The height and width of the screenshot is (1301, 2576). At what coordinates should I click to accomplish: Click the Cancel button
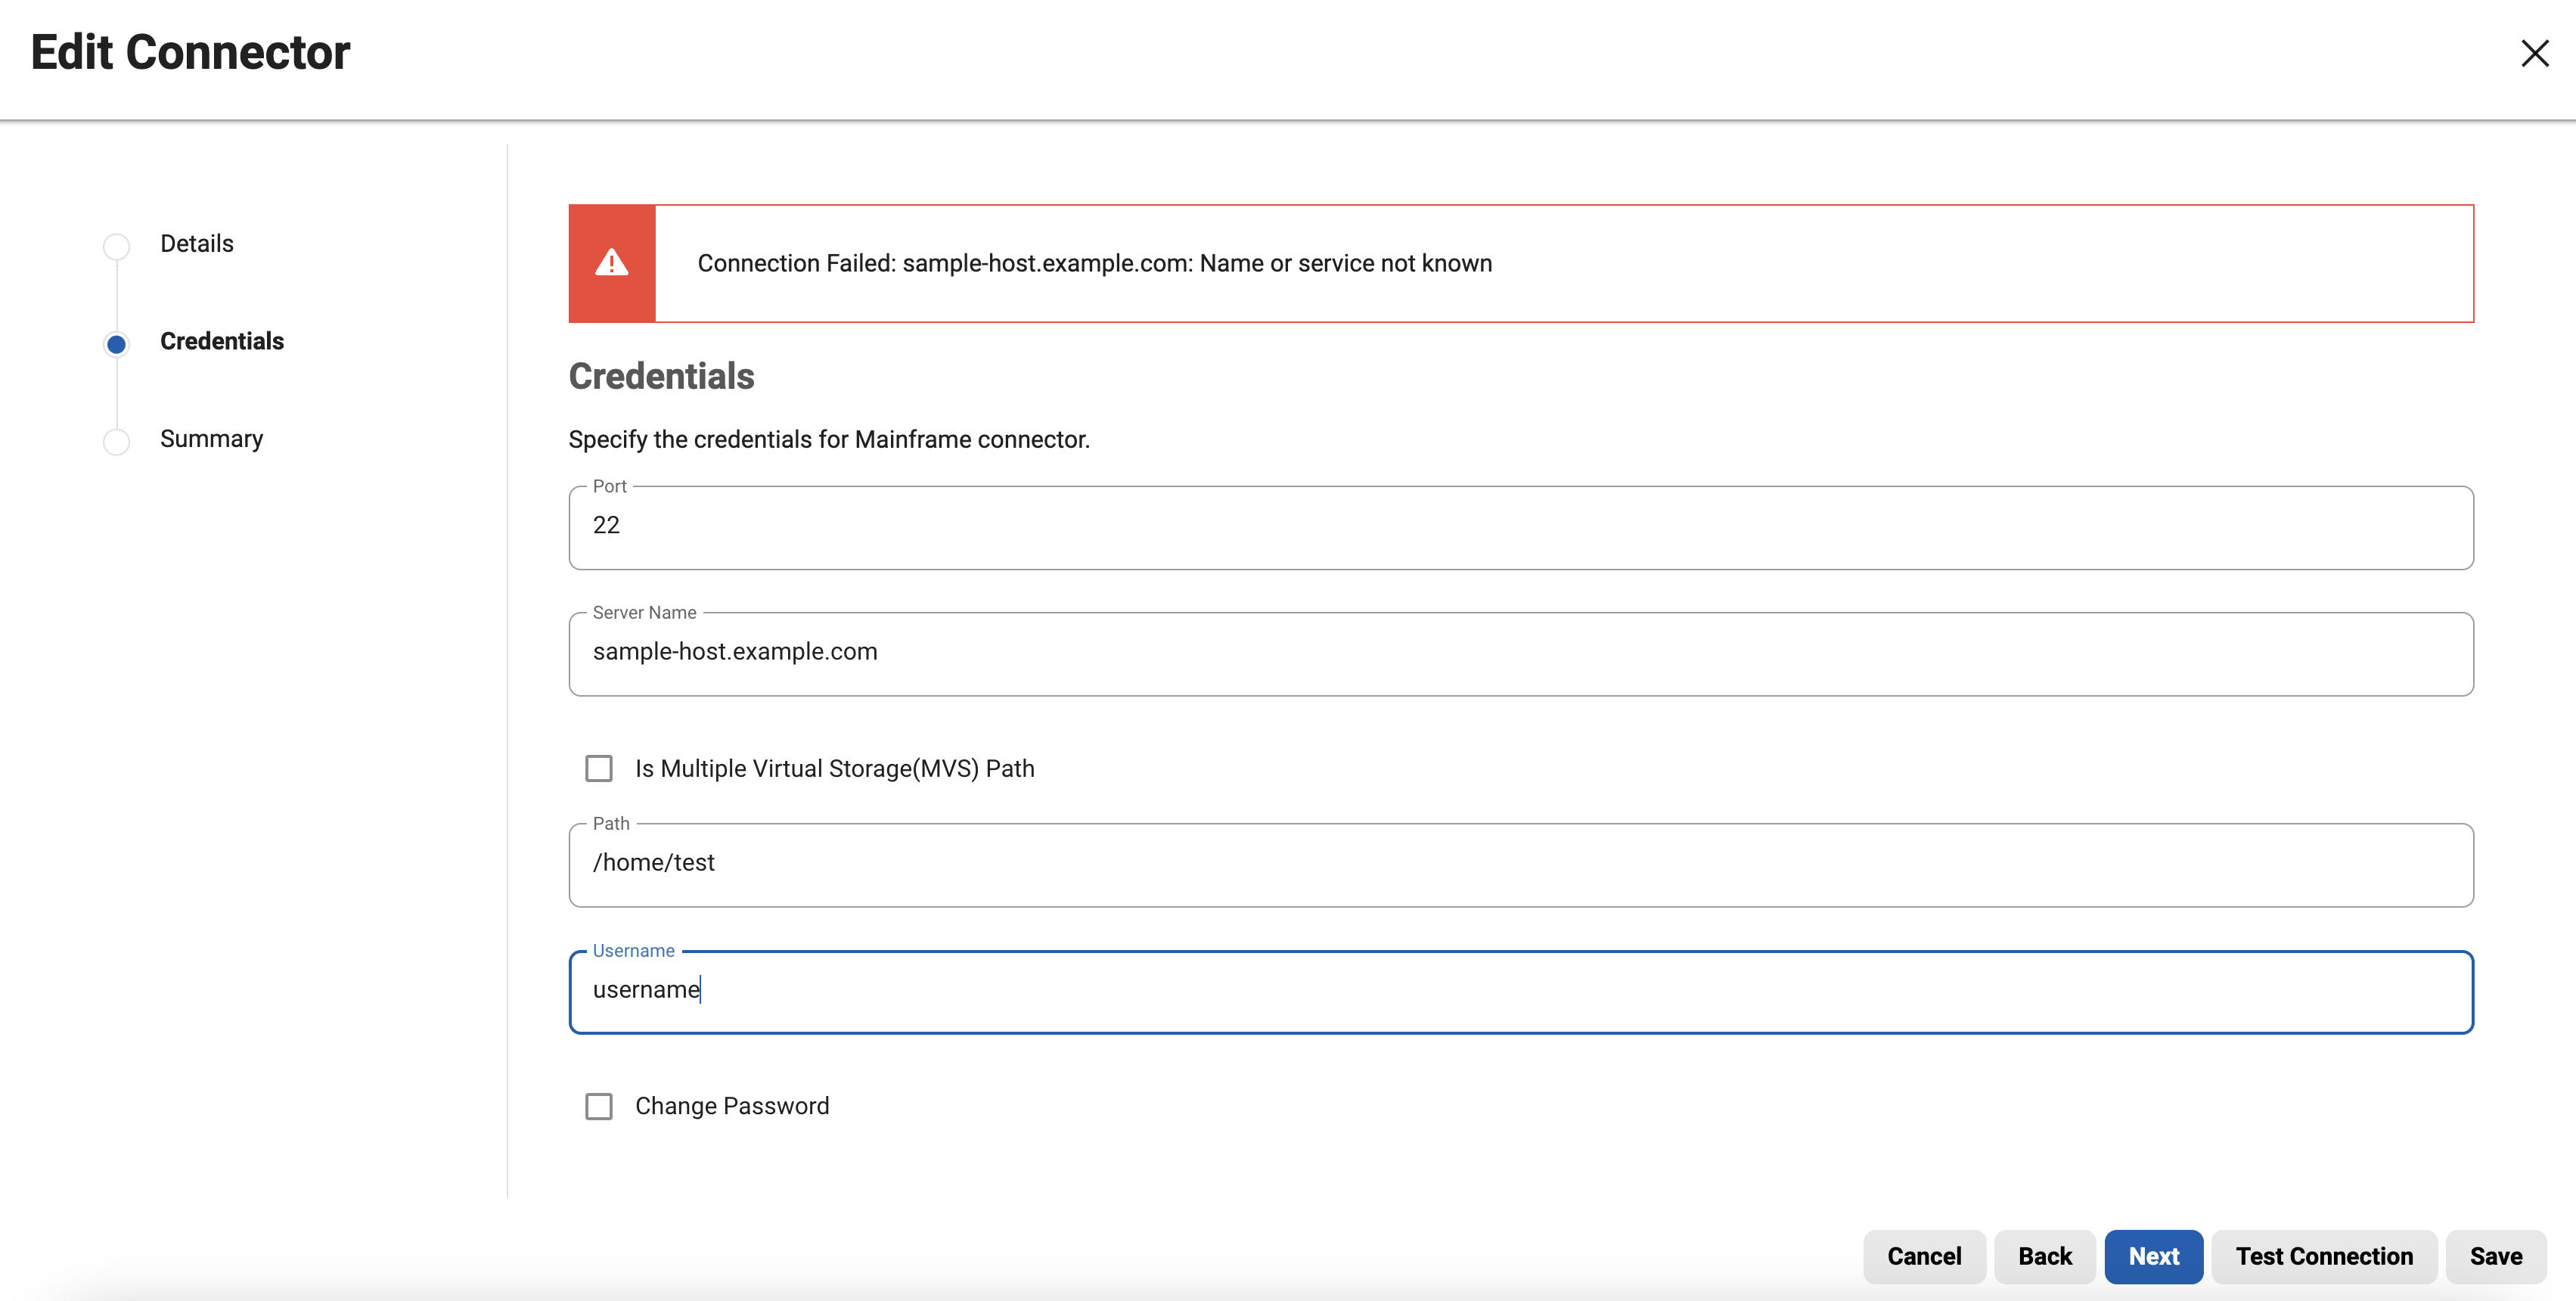click(1924, 1256)
